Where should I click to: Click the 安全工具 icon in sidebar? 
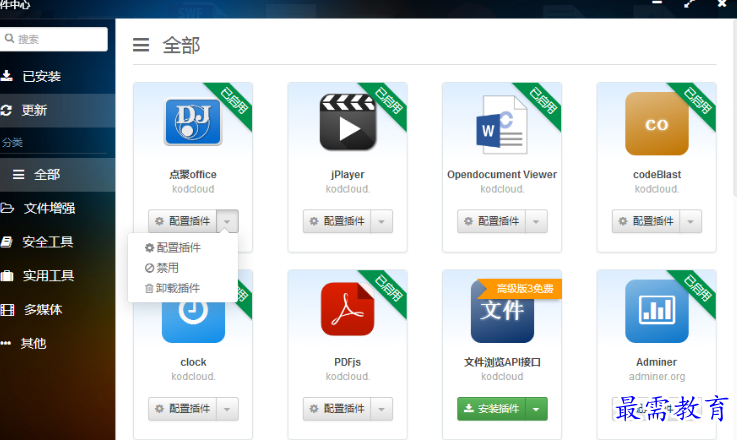(x=7, y=242)
